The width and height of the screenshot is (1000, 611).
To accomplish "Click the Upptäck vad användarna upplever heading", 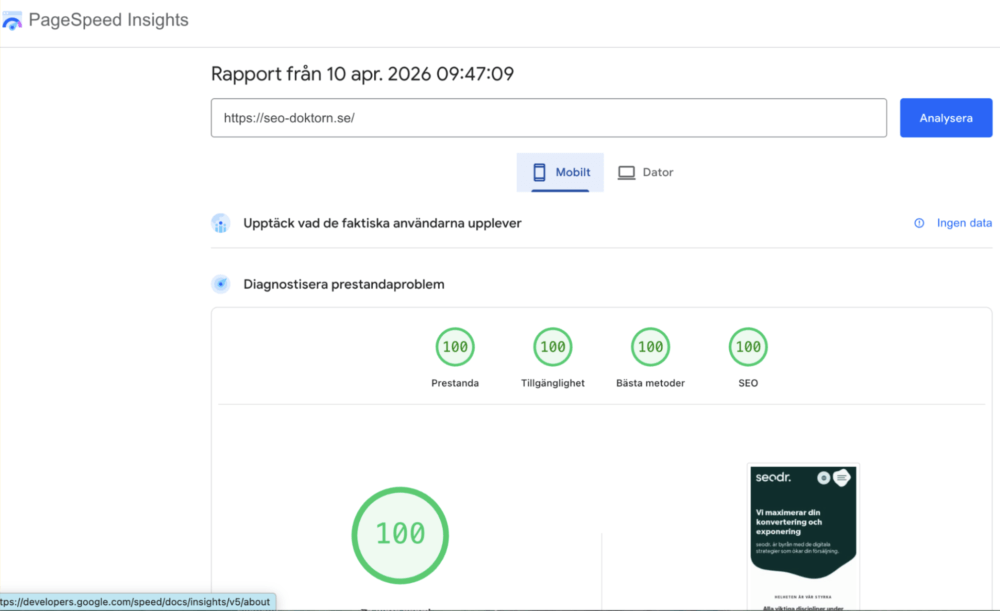I will (382, 223).
